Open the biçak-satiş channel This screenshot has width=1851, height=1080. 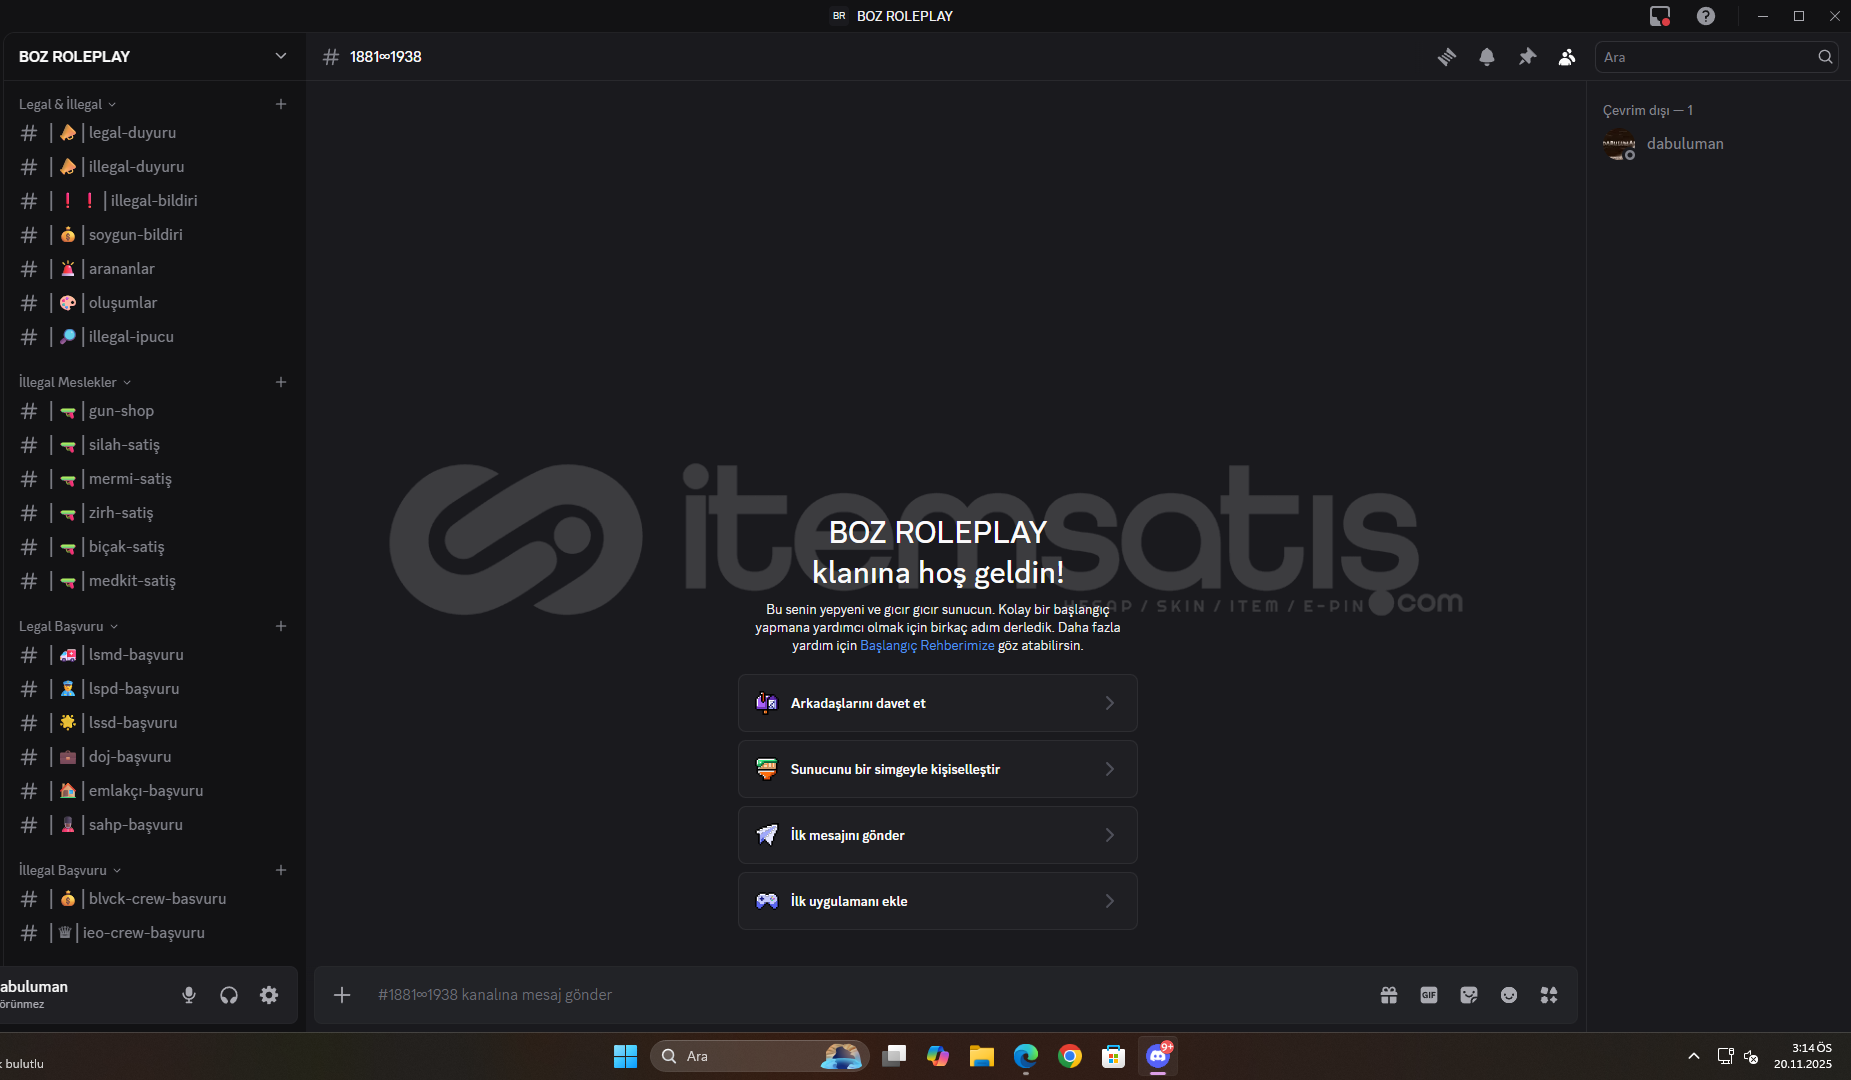[x=153, y=547]
